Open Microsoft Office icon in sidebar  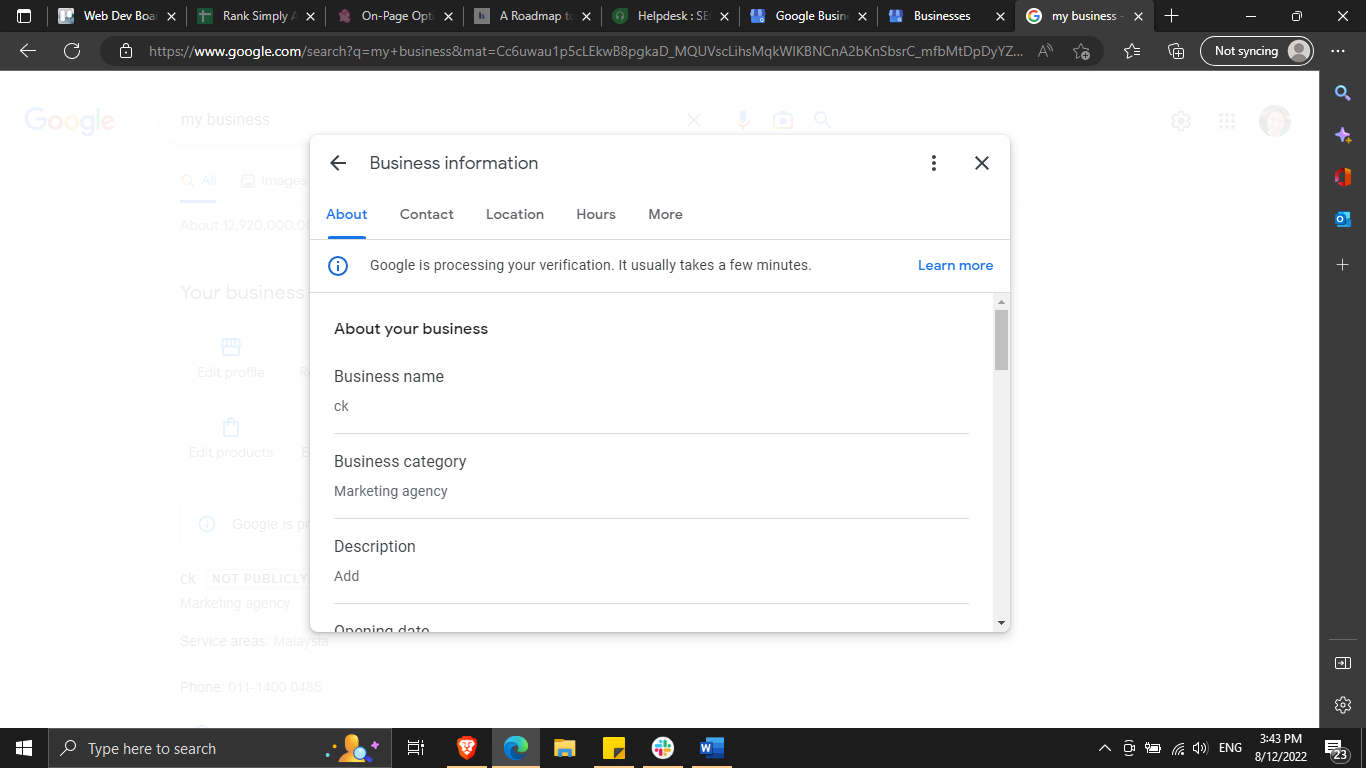click(x=1343, y=177)
